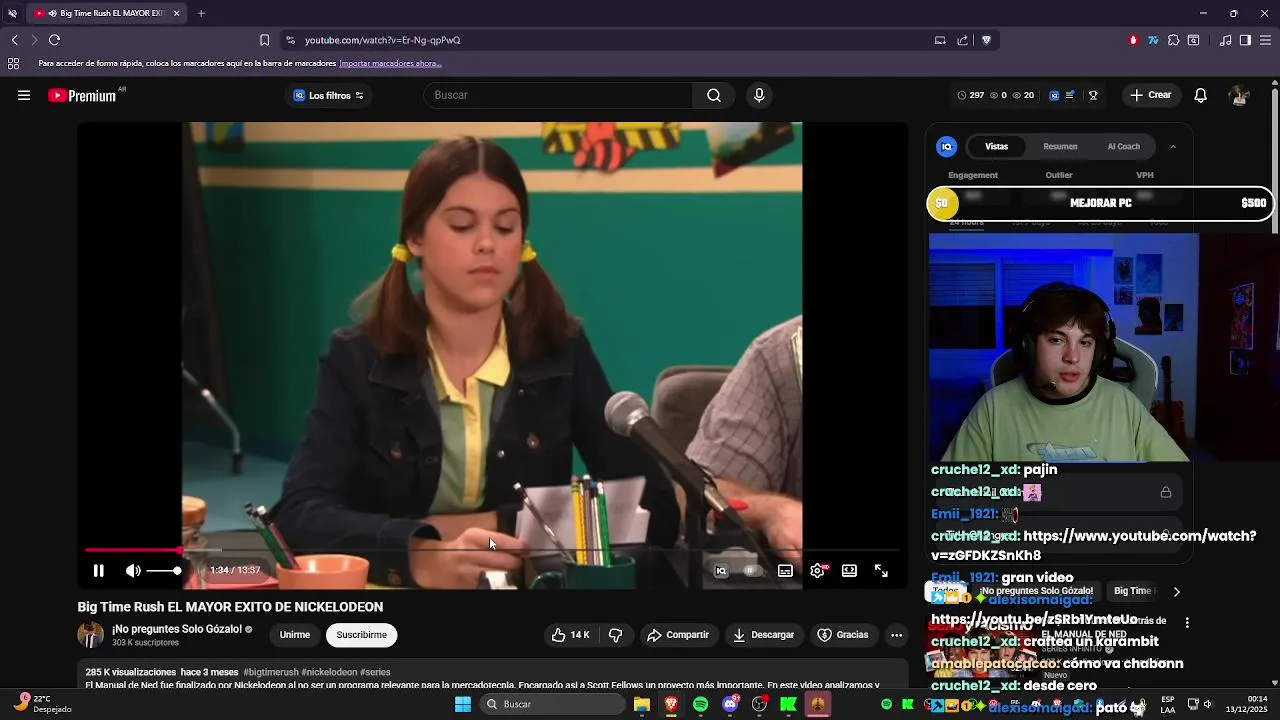Open the 'Los filtros' dropdown
The height and width of the screenshot is (720, 1280).
pyautogui.click(x=329, y=96)
